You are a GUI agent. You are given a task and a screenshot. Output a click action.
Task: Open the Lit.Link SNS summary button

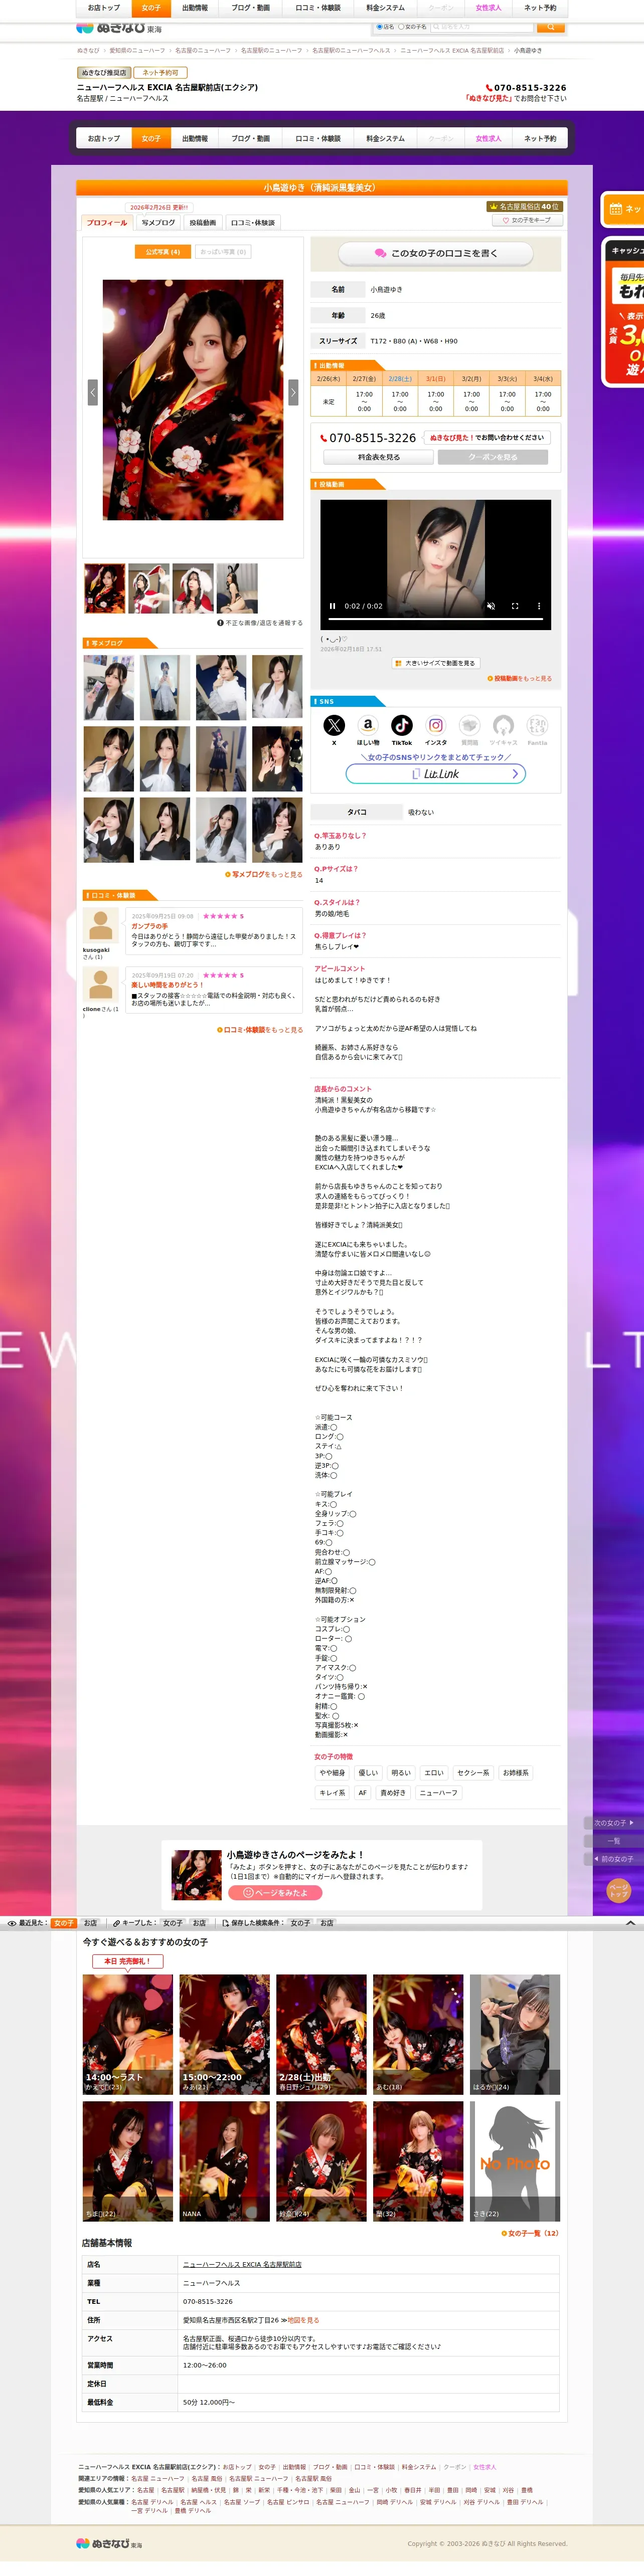(x=436, y=773)
